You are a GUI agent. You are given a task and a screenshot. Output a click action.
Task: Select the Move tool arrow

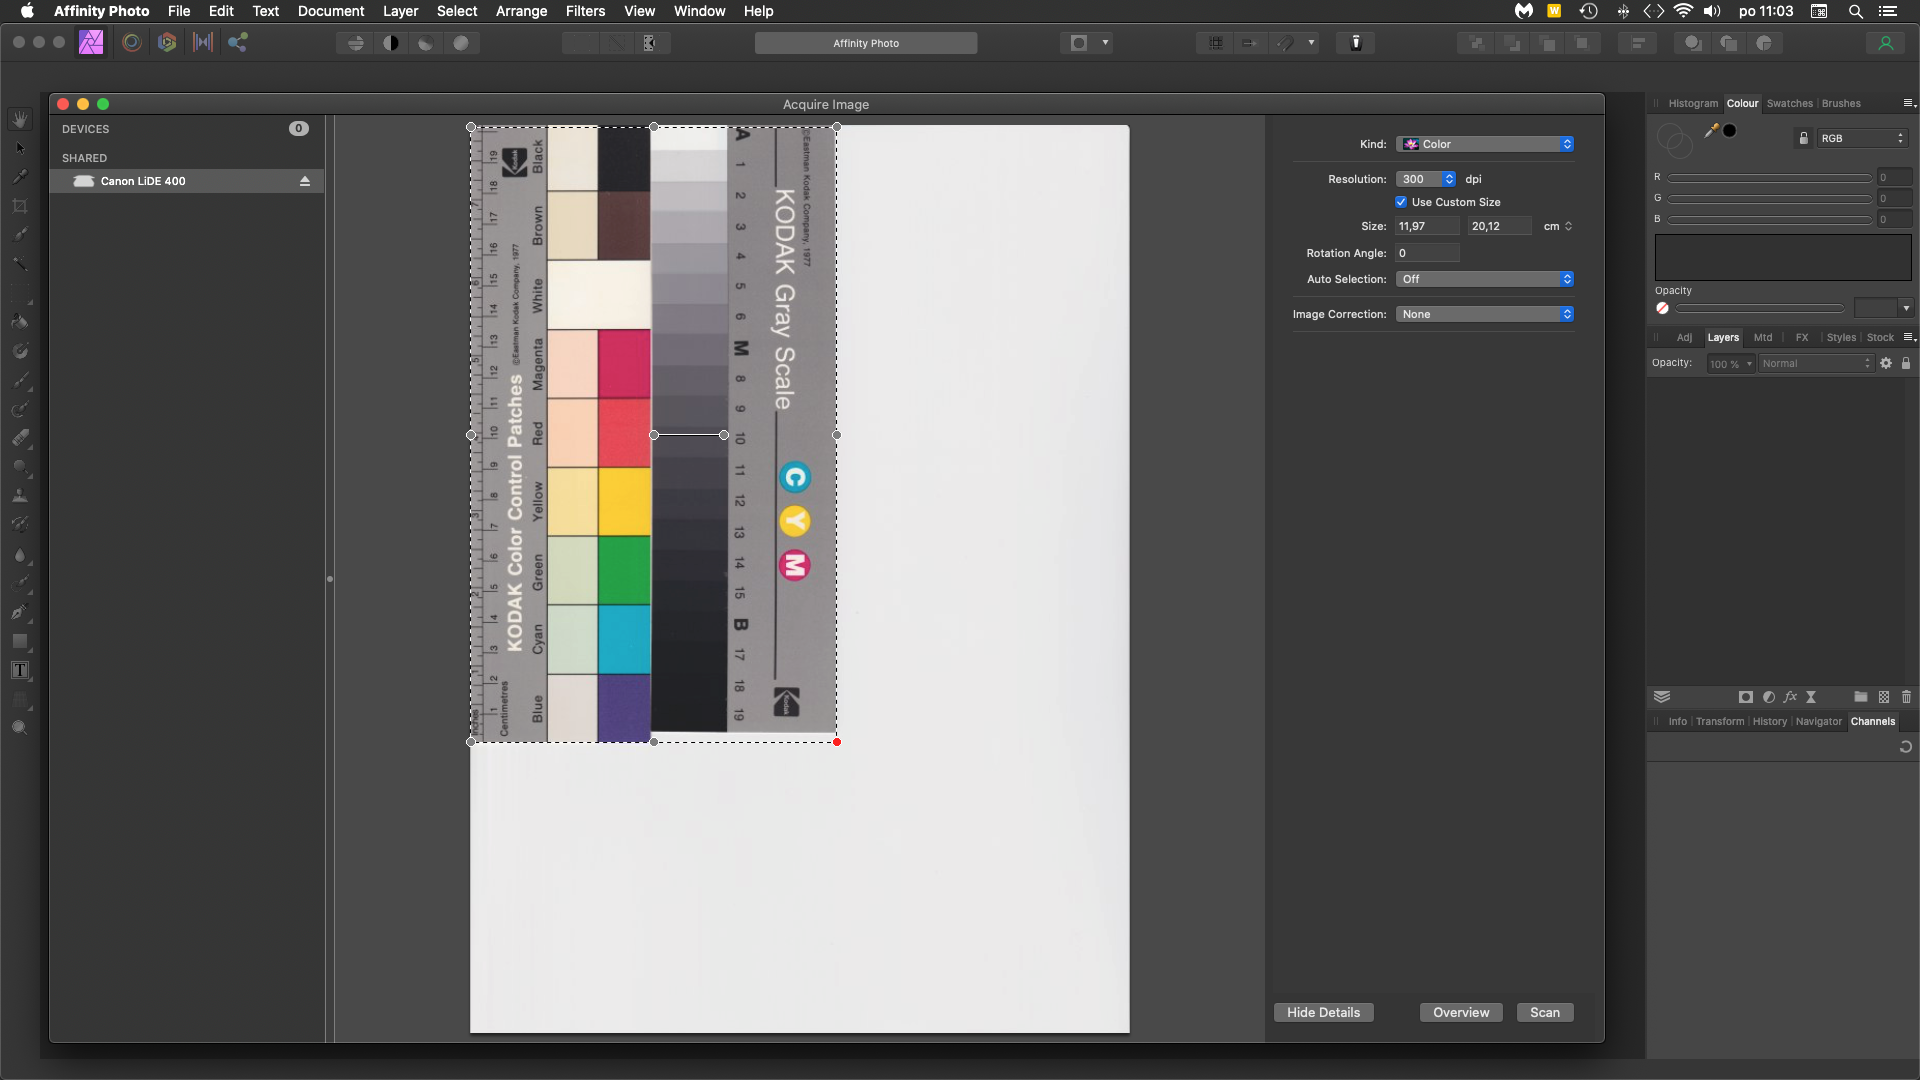pos(20,148)
